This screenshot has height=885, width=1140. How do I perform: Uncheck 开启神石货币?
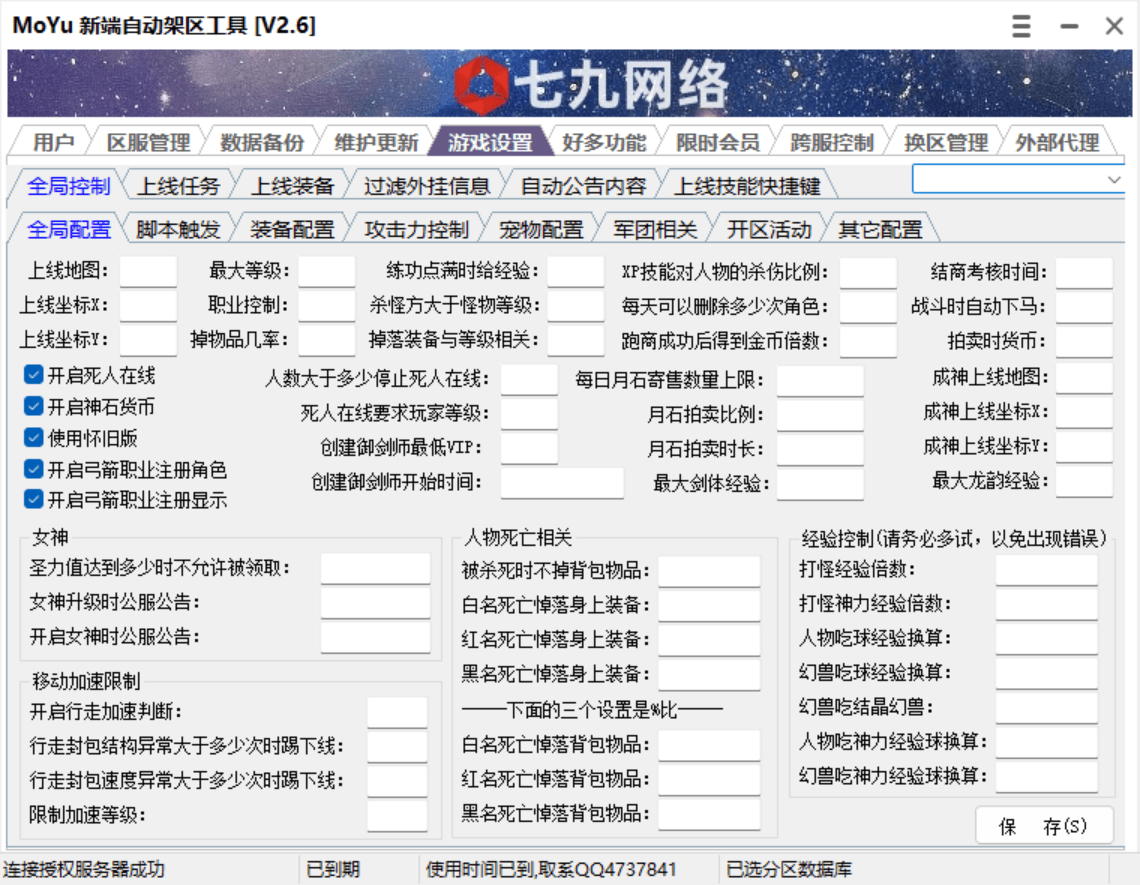(33, 404)
